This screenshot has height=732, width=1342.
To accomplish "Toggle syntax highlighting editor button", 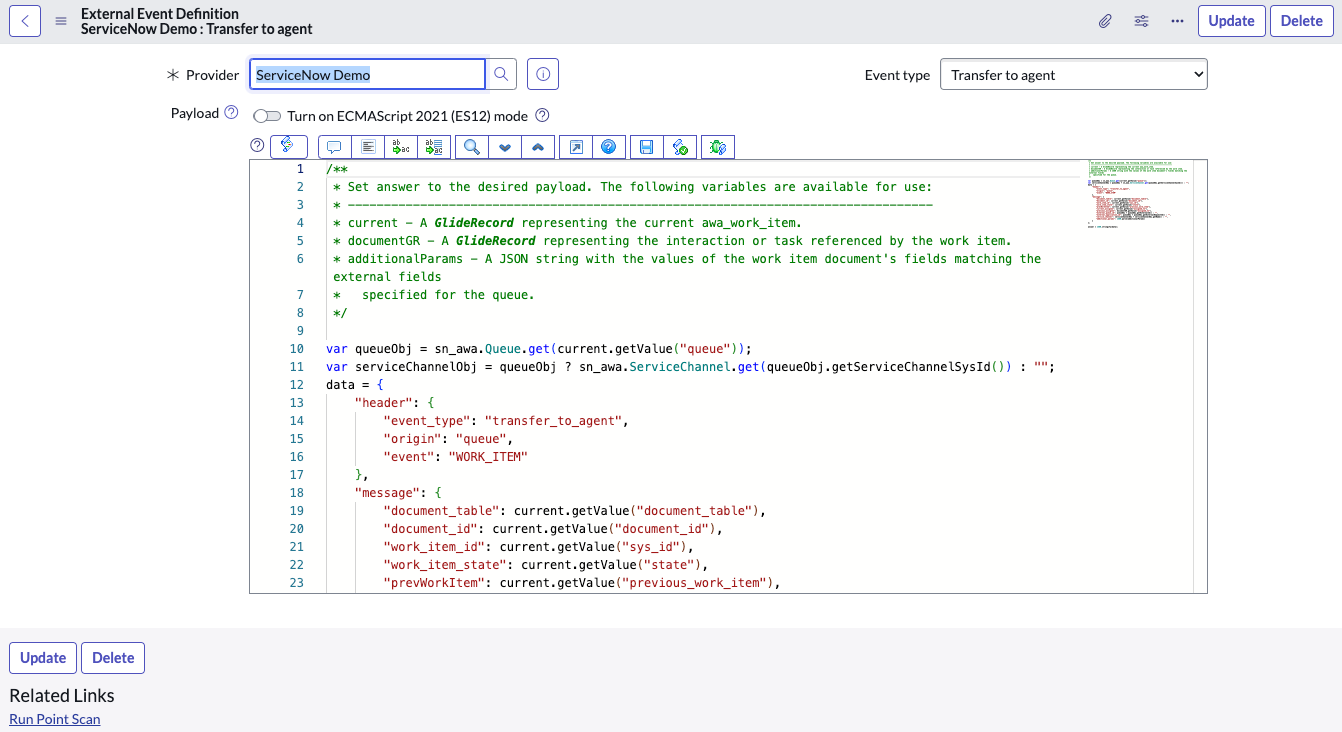I will pyautogui.click(x=288, y=146).
